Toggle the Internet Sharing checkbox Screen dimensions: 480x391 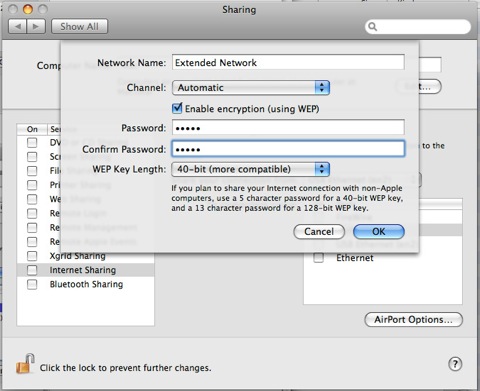click(32, 270)
